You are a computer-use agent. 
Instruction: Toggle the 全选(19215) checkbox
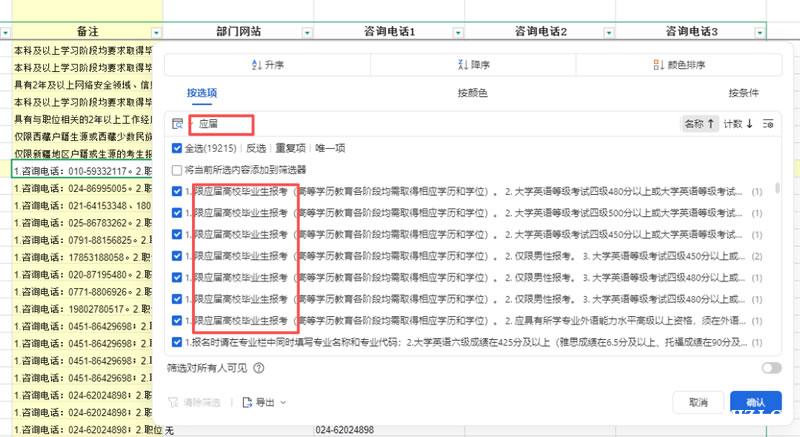click(x=177, y=148)
